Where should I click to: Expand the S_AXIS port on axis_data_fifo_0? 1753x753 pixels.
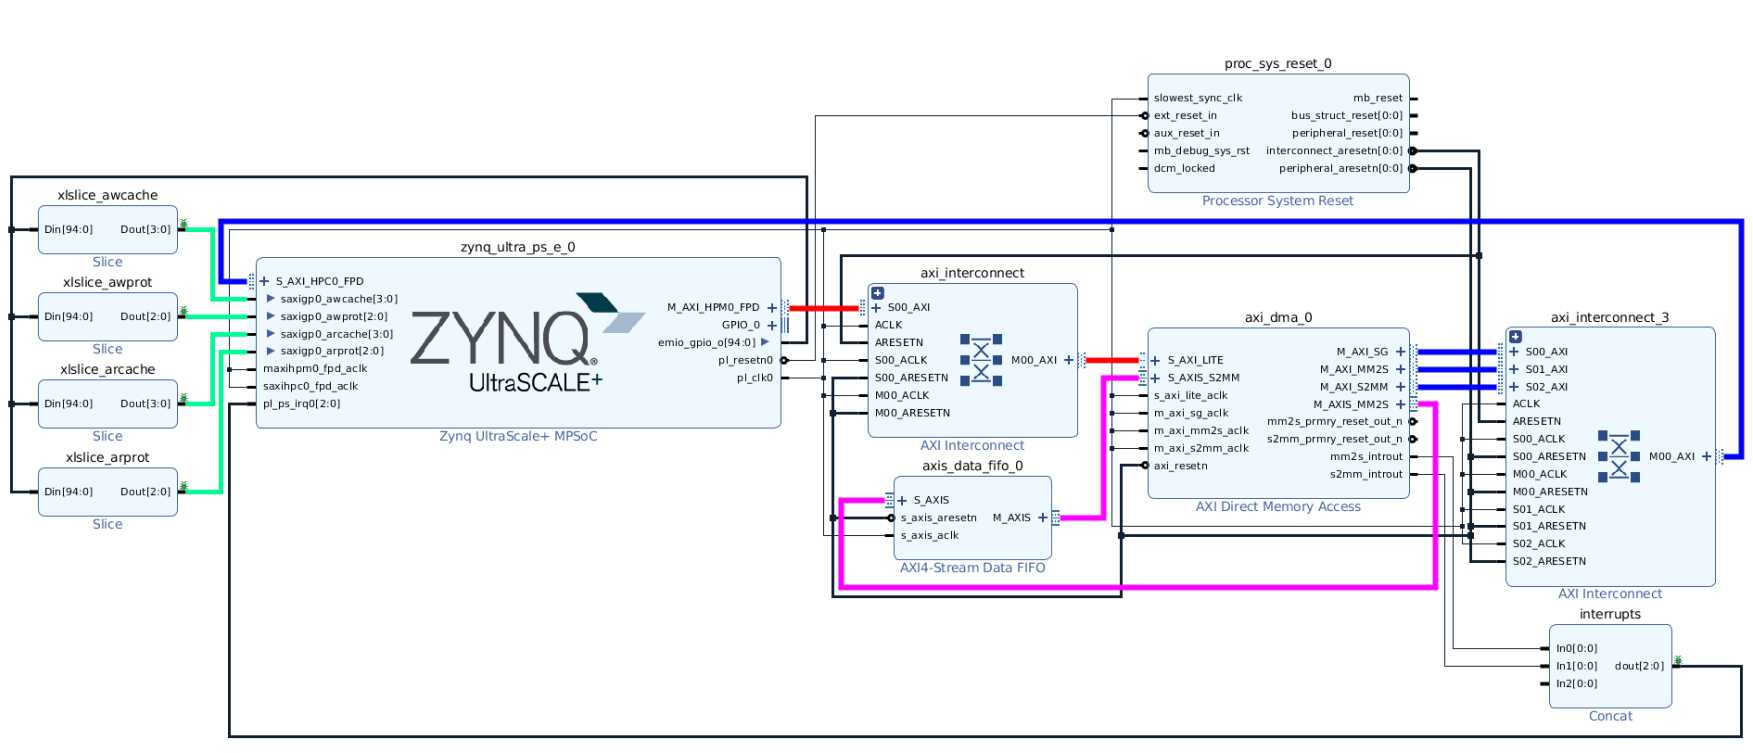902,500
